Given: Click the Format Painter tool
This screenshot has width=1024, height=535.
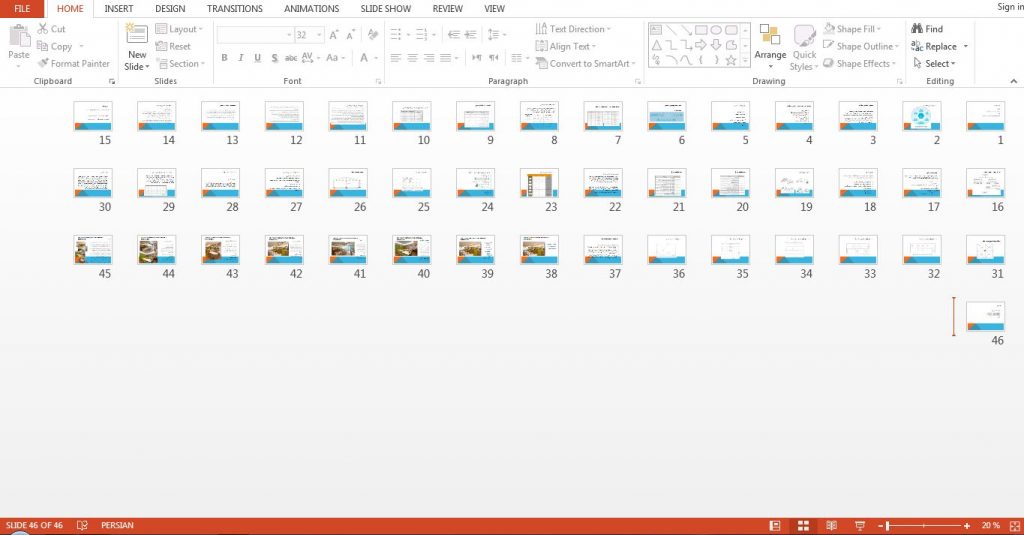Looking at the screenshot, I should coord(74,63).
